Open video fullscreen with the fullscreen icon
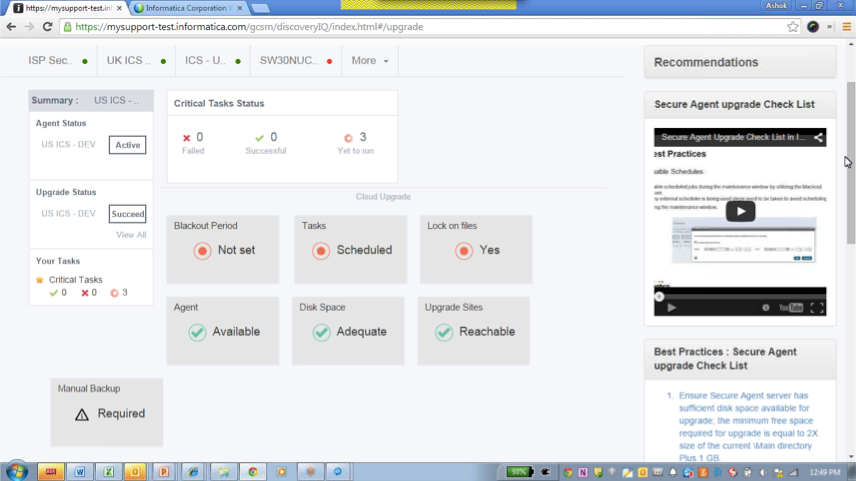This screenshot has width=856, height=481. 817,308
